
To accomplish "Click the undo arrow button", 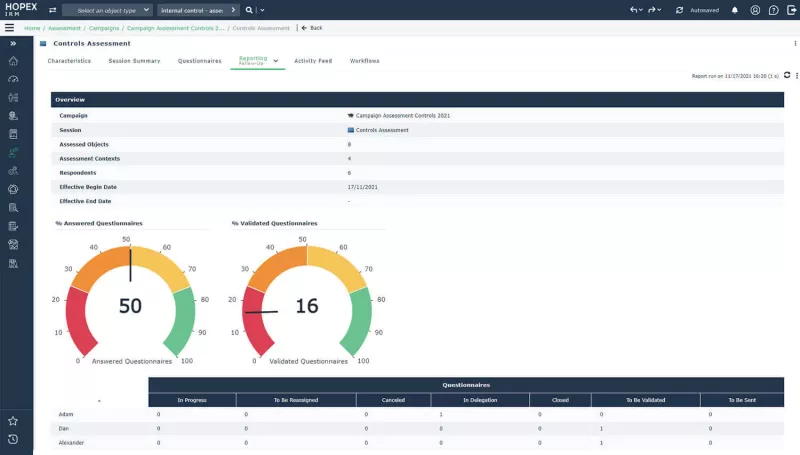I will (635, 10).
